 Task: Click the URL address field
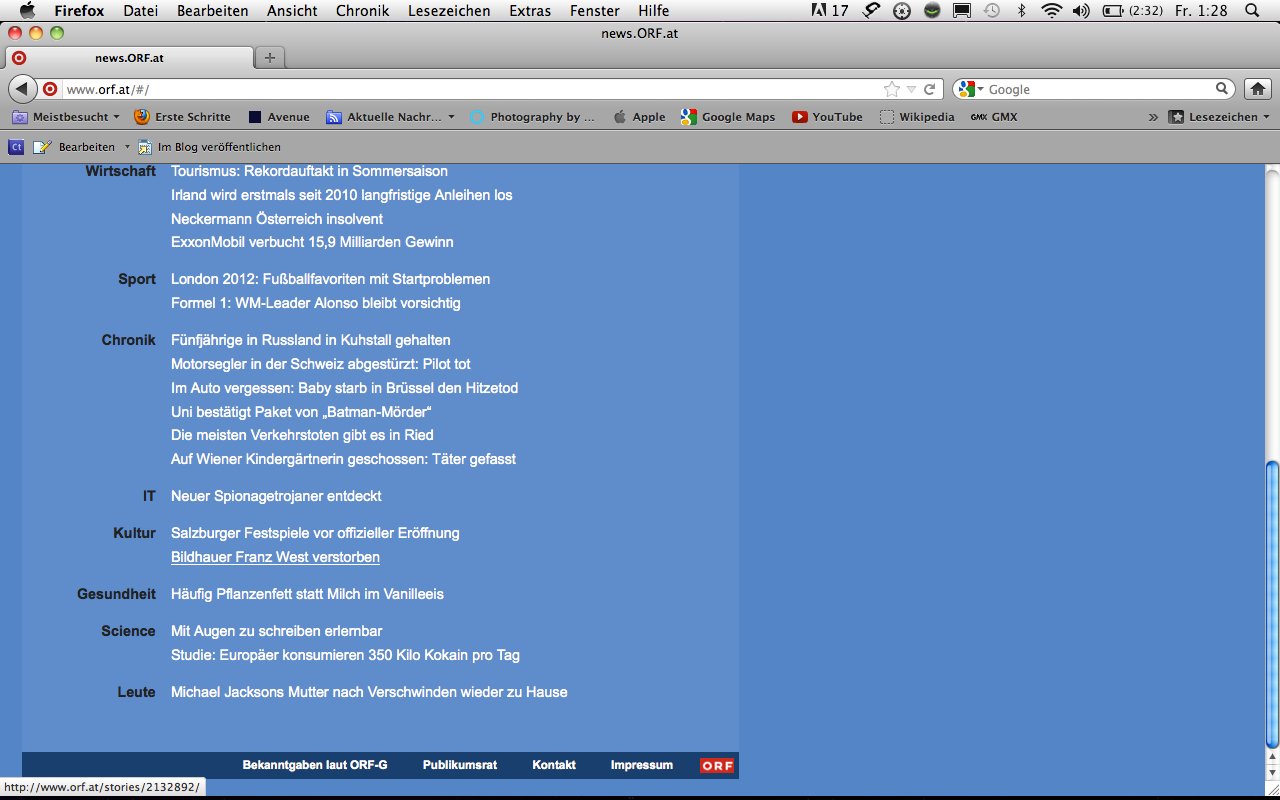(470, 89)
